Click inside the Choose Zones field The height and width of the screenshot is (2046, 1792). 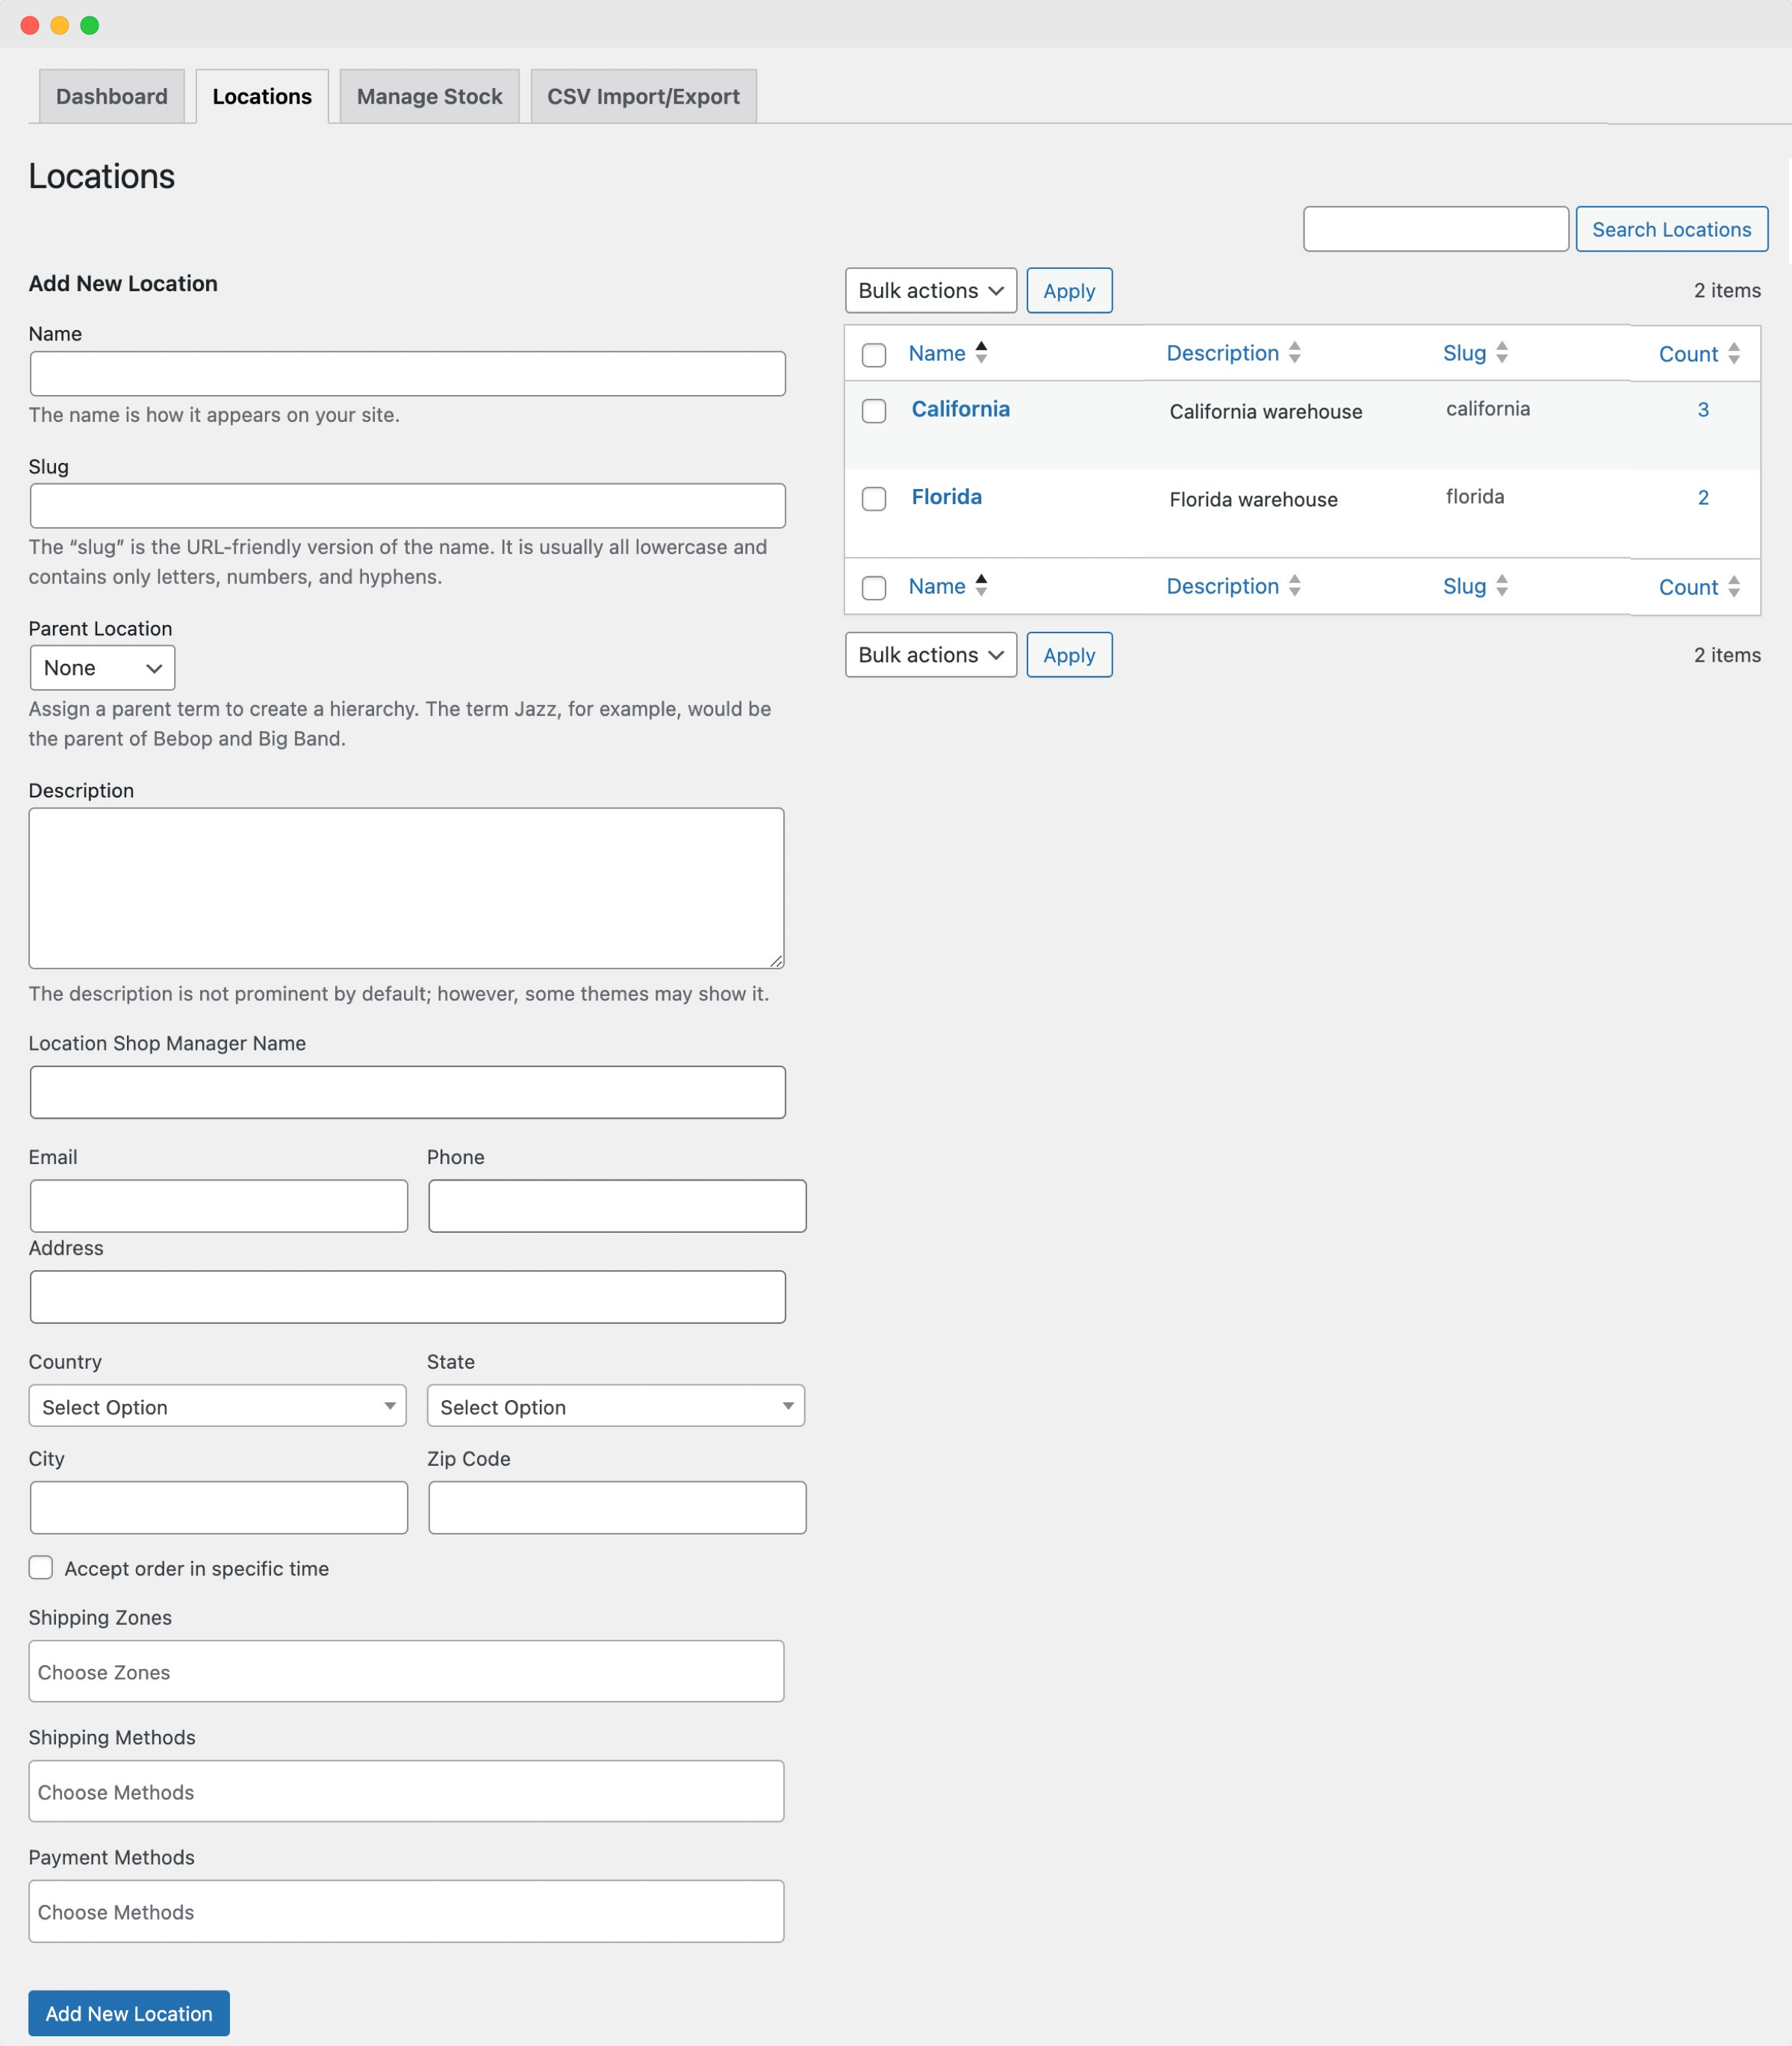pyautogui.click(x=406, y=1671)
